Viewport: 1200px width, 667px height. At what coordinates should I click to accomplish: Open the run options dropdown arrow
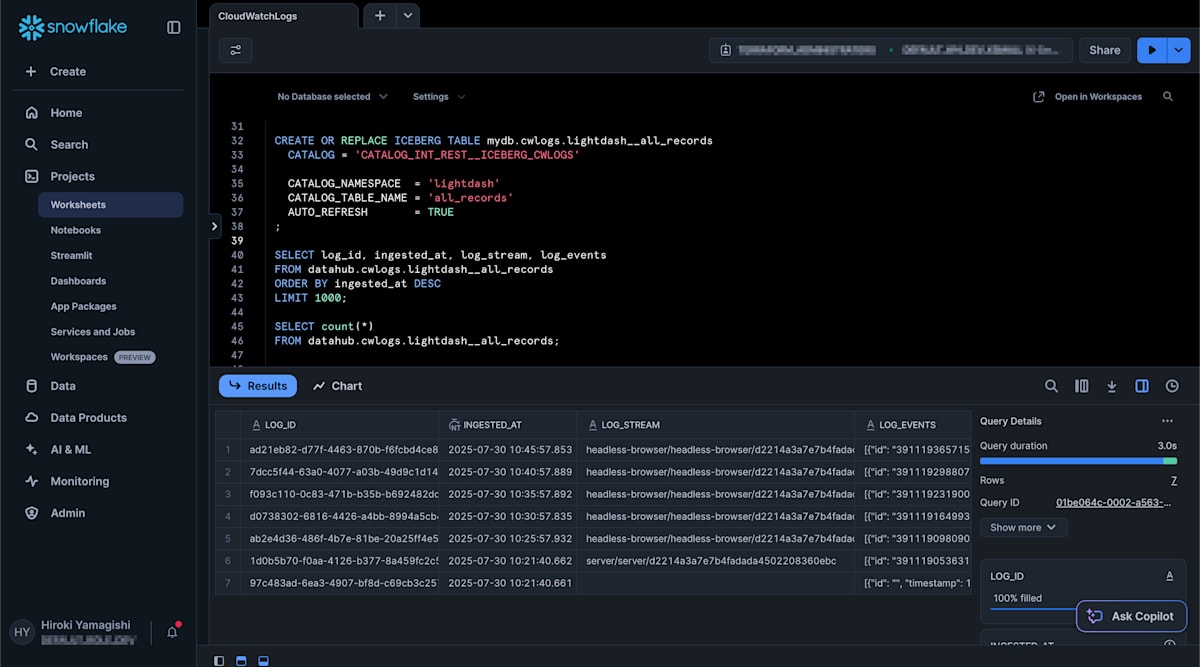pos(1178,50)
